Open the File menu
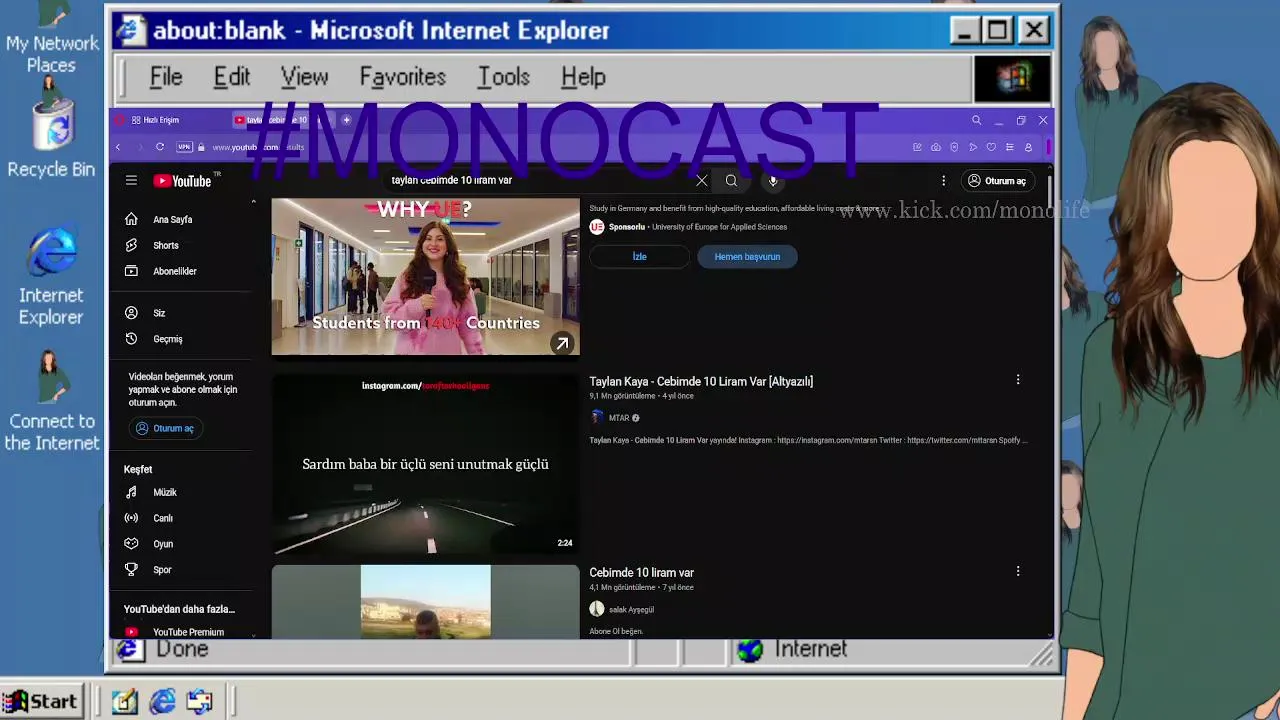 pos(166,77)
